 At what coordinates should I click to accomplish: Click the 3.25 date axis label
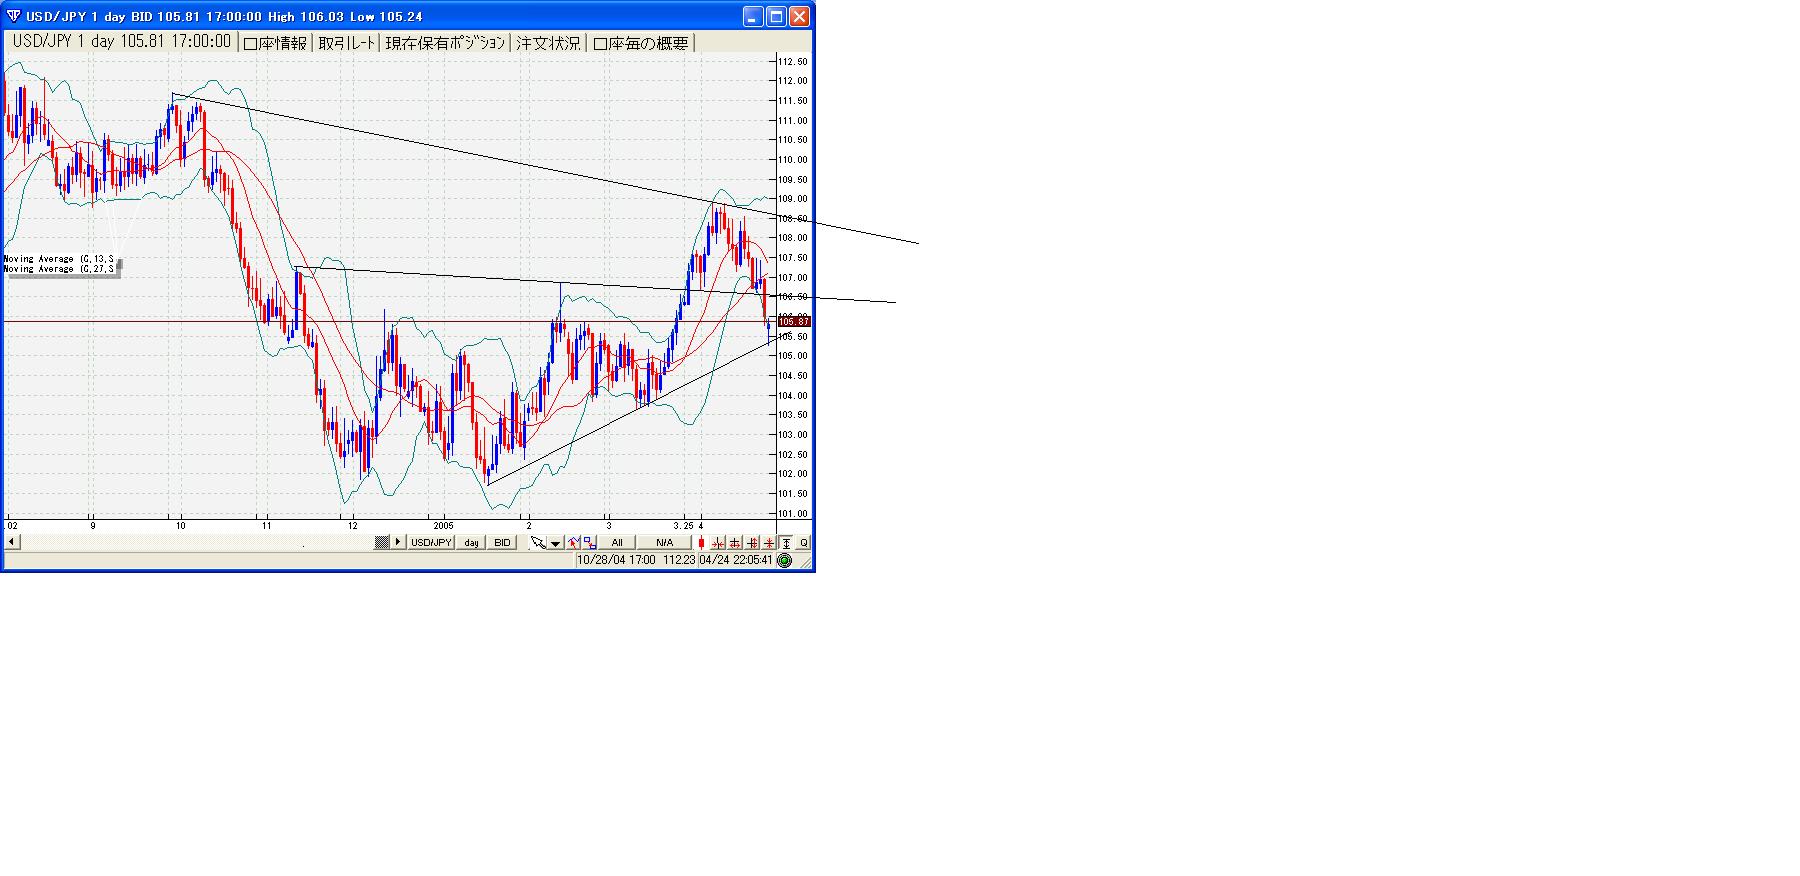[684, 525]
